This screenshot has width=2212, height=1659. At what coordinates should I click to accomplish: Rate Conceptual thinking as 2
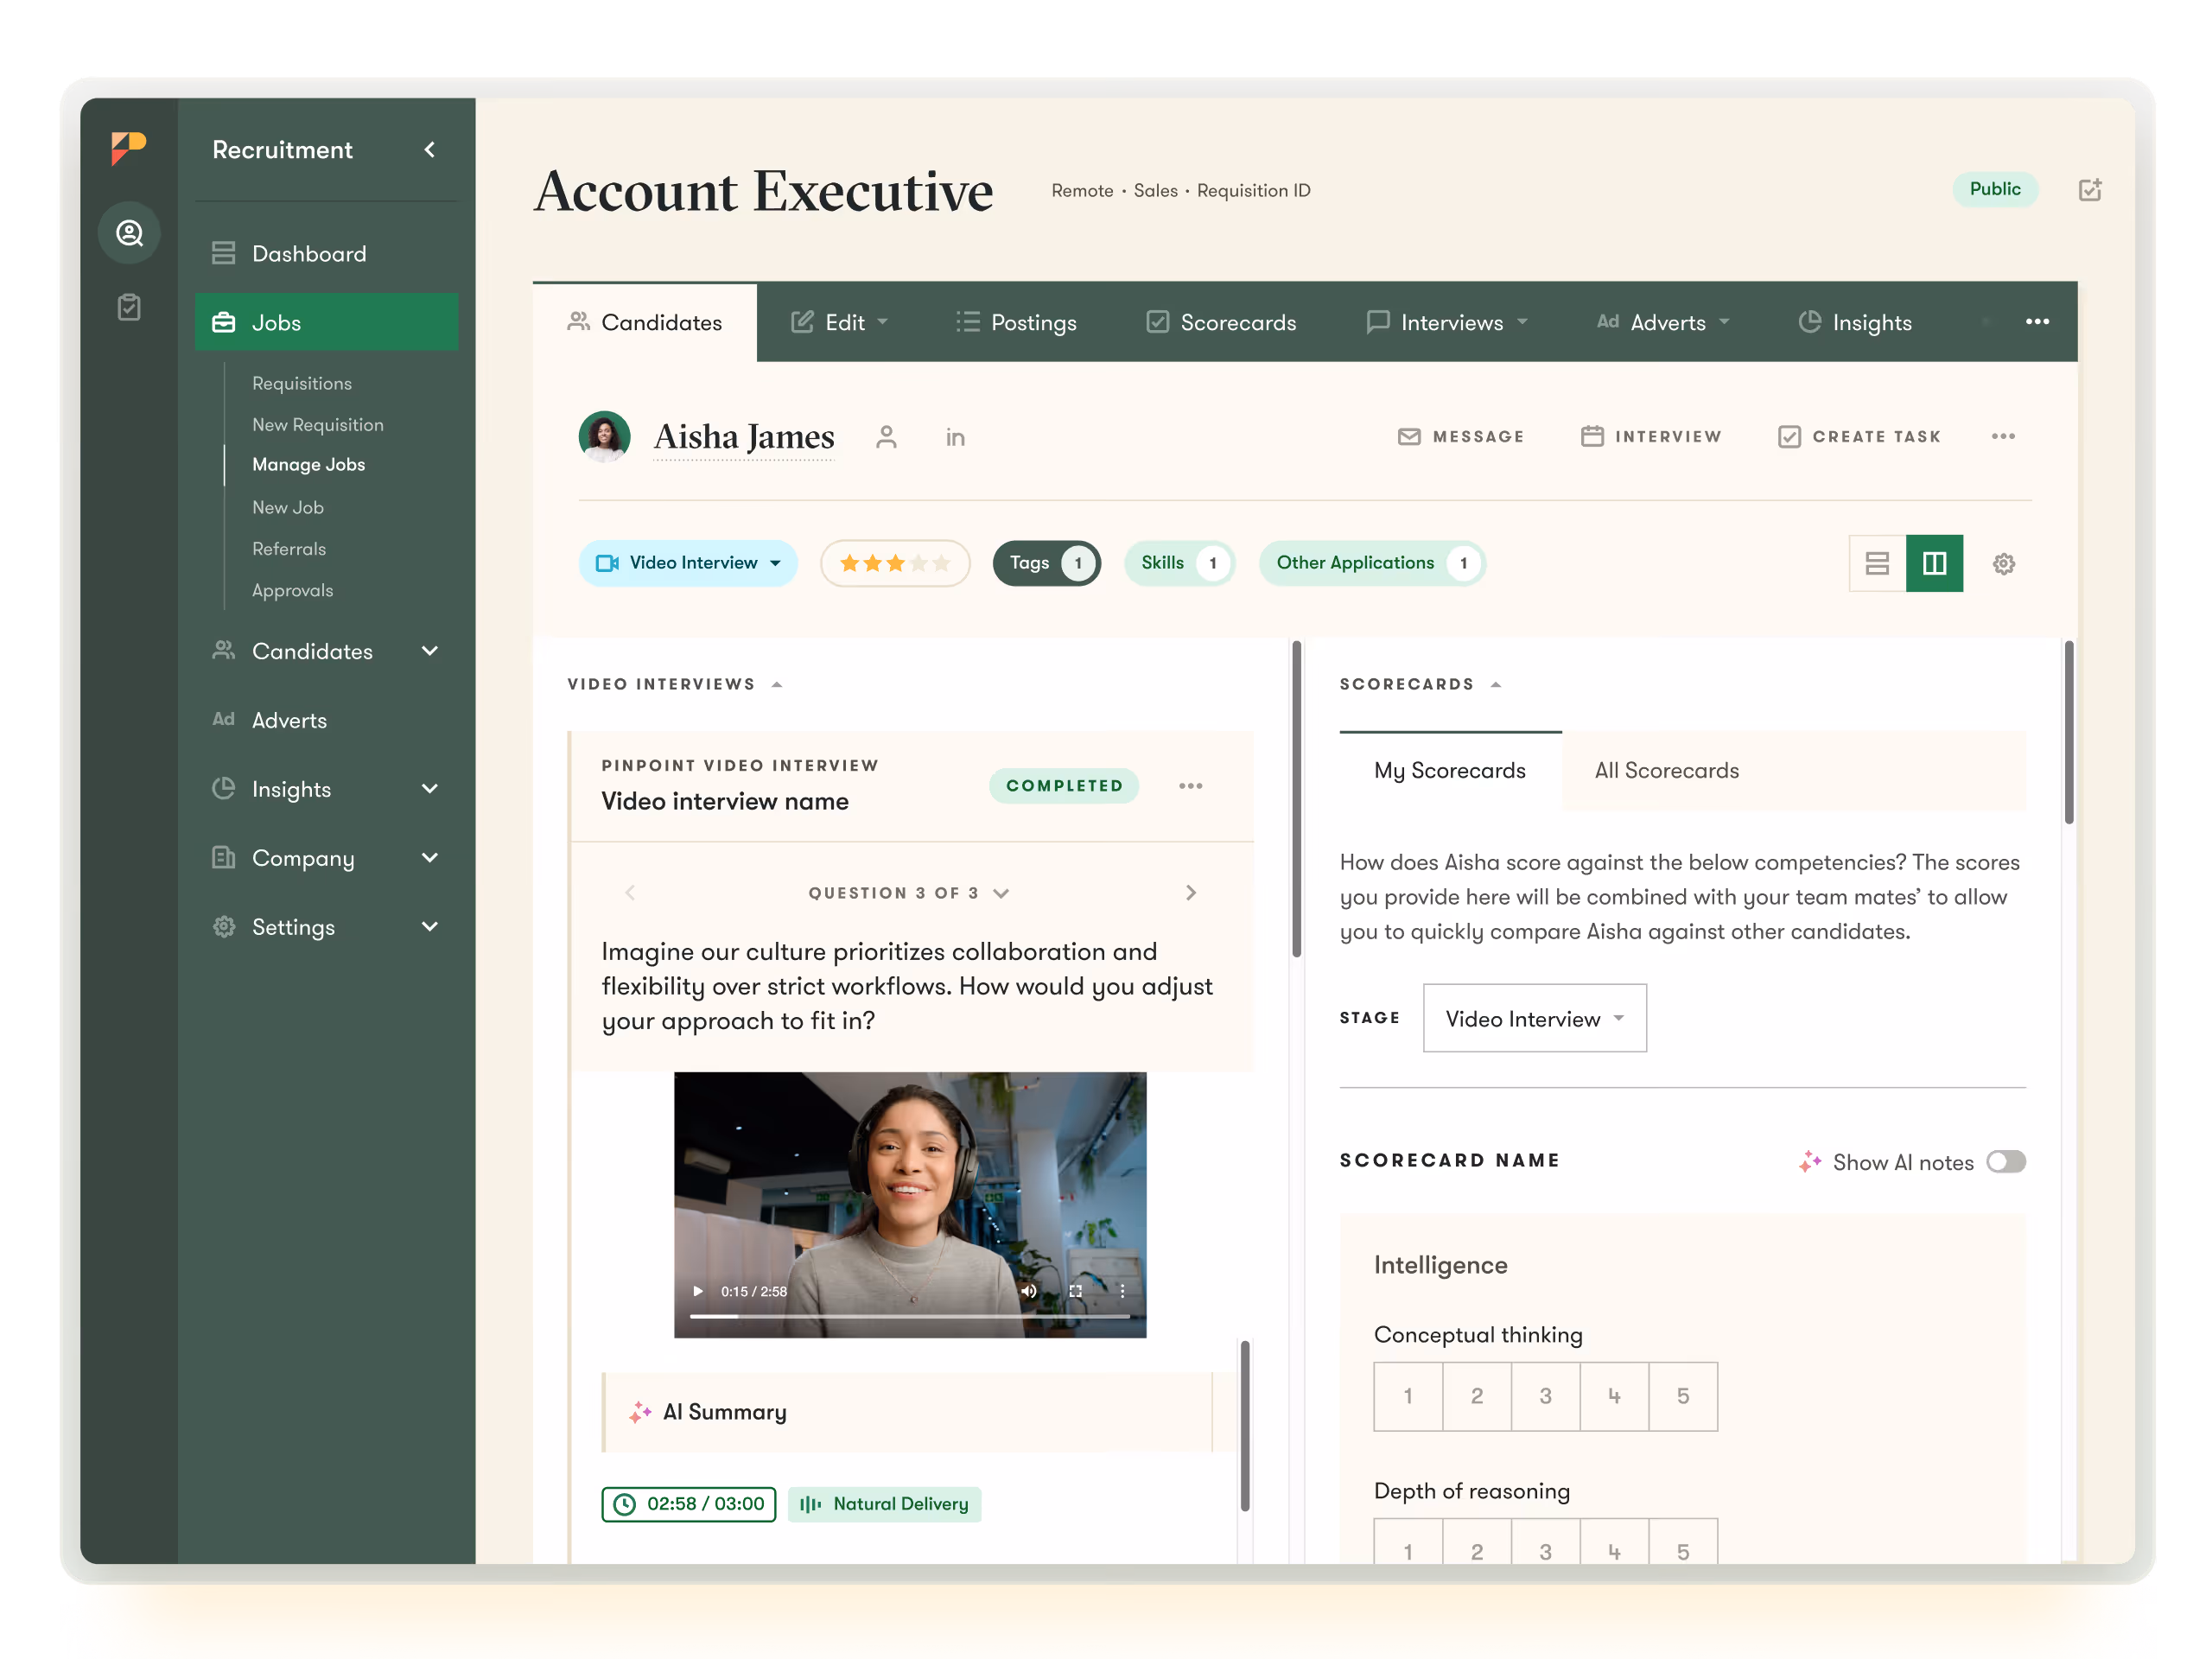point(1477,1396)
